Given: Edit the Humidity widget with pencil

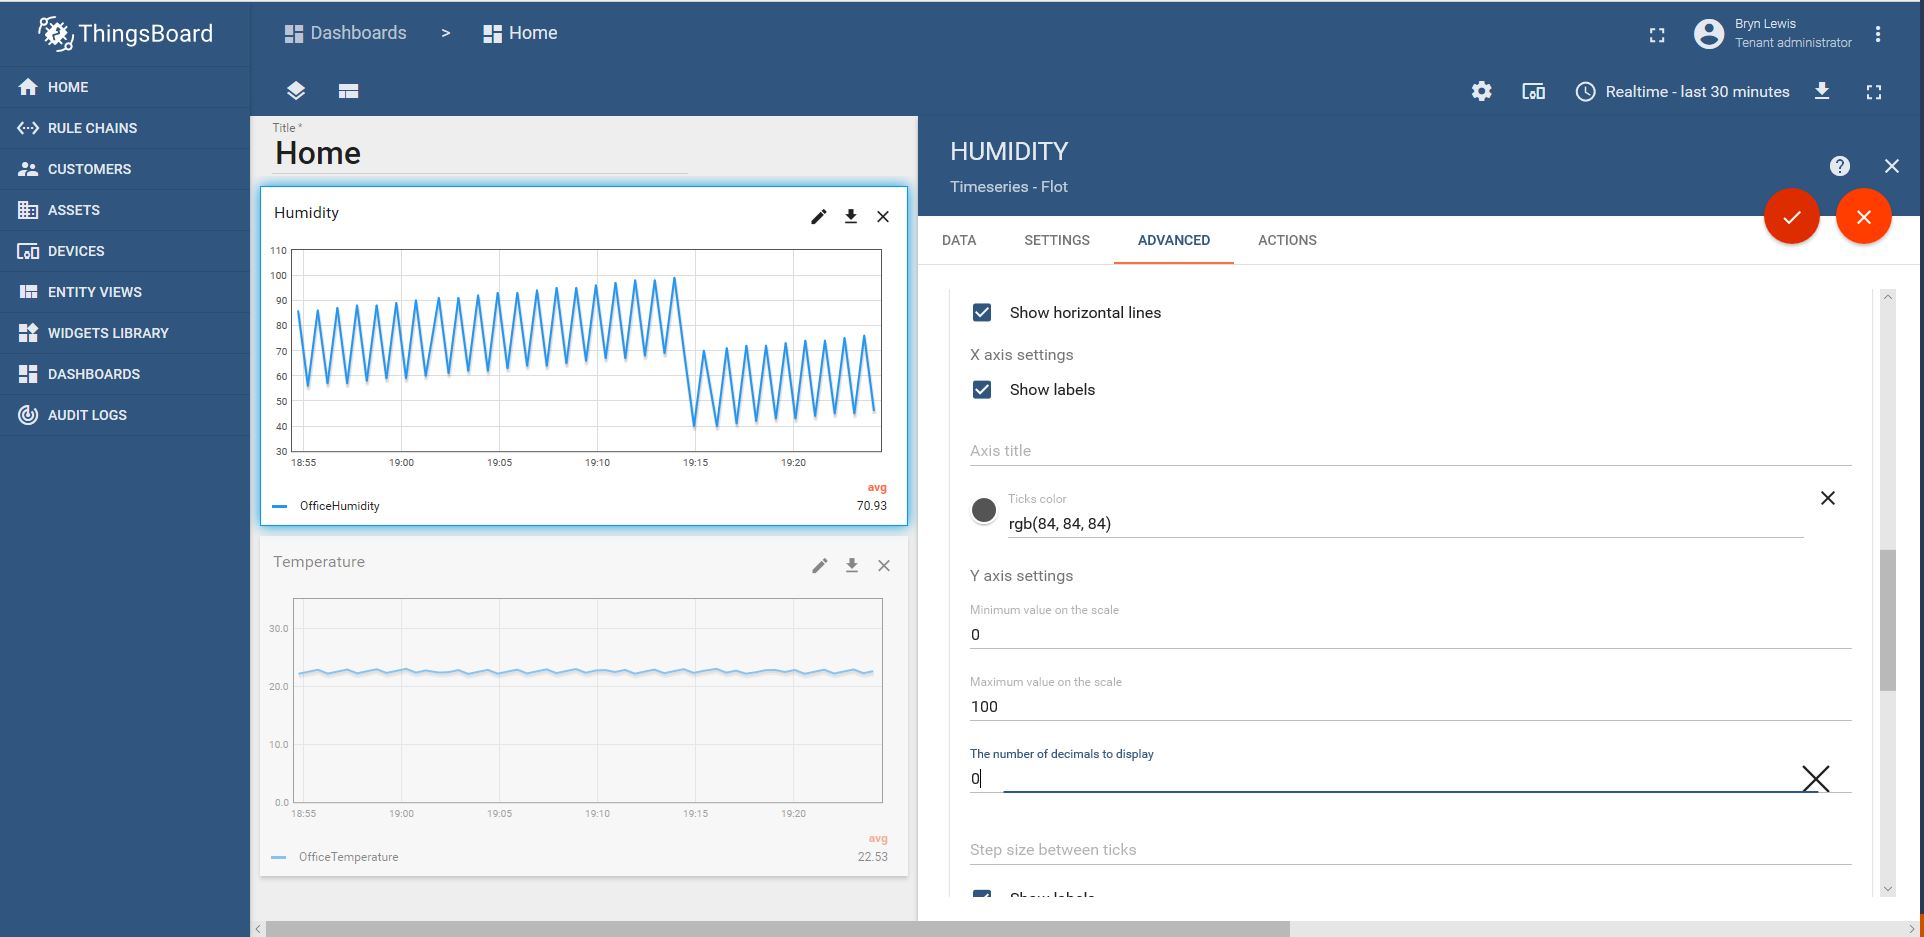Looking at the screenshot, I should pyautogui.click(x=819, y=216).
